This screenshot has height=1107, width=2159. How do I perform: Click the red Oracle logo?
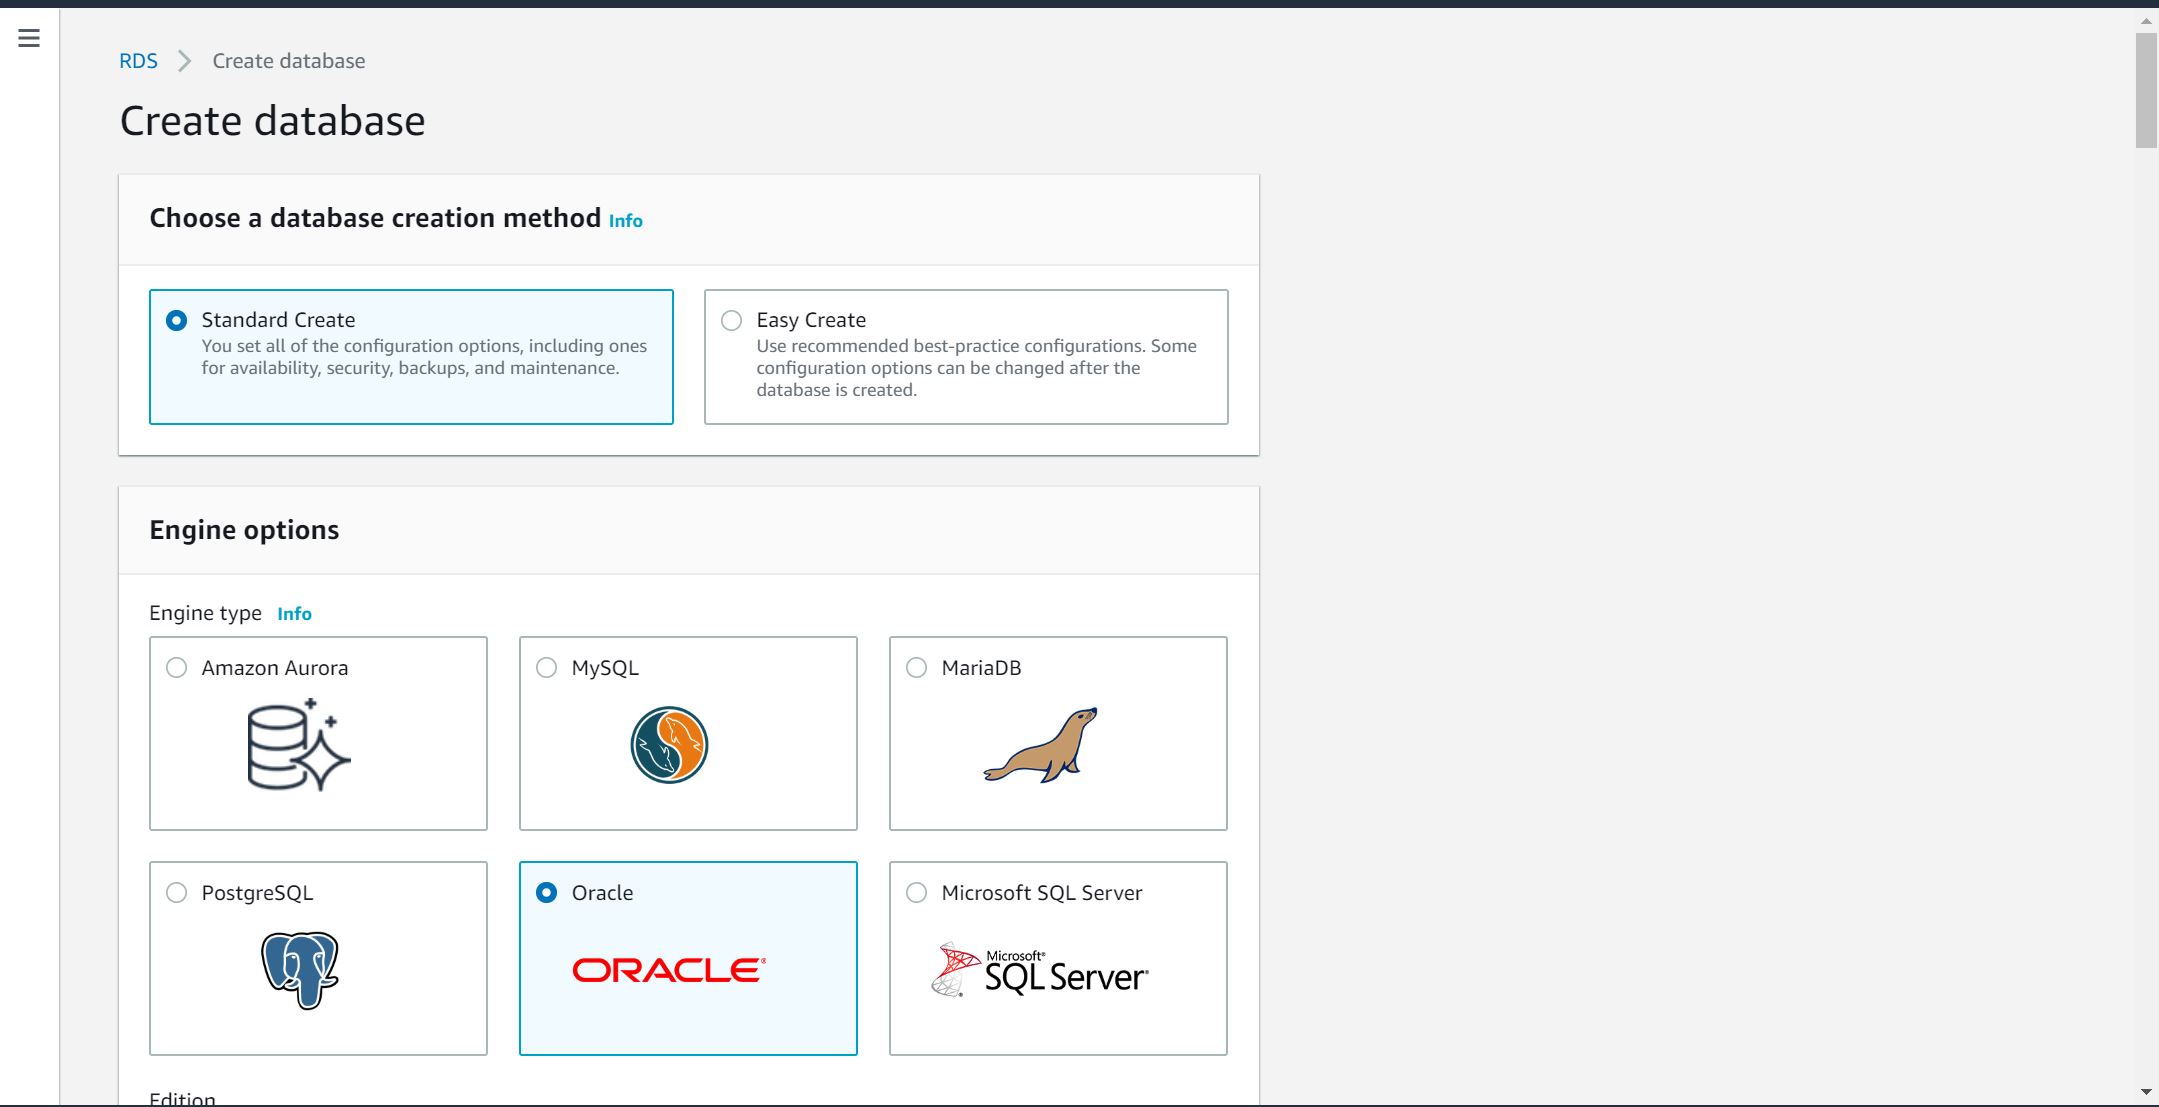click(x=669, y=970)
